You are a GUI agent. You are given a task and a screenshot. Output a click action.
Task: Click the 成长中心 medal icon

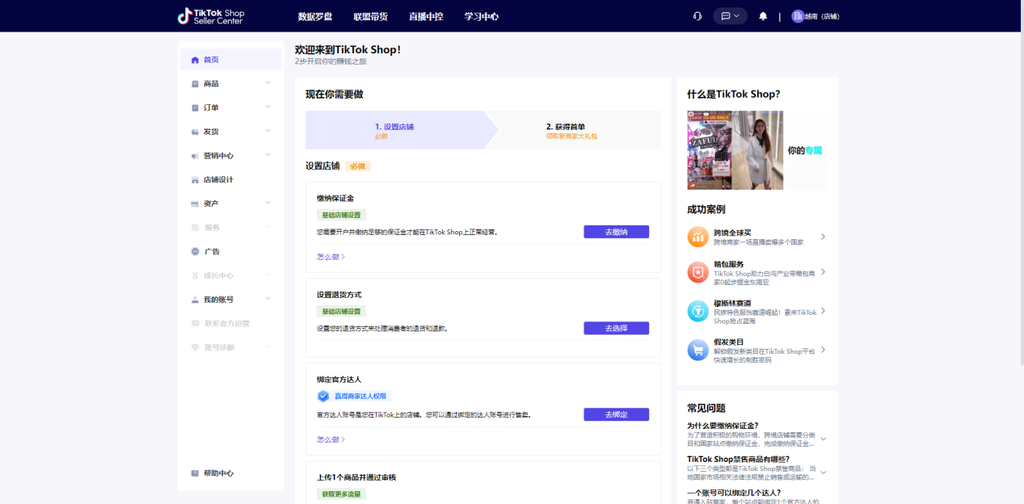tap(195, 276)
